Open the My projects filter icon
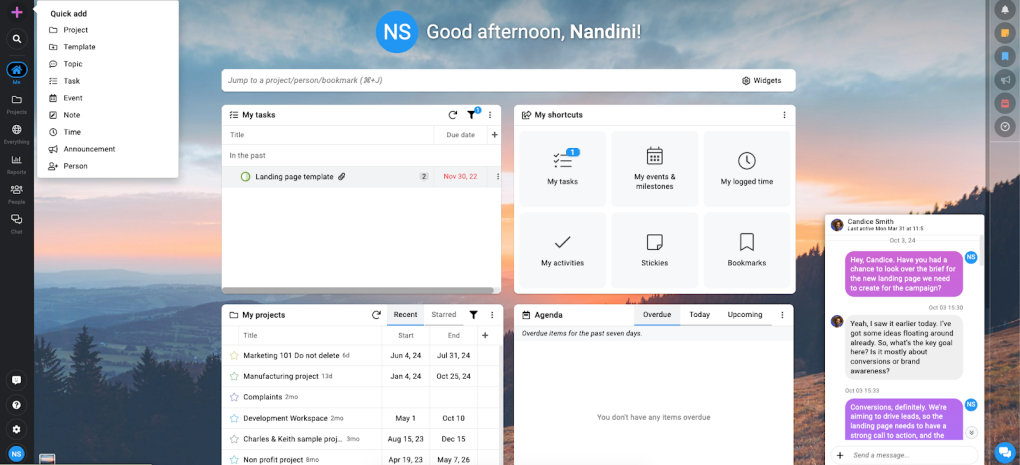This screenshot has height=465, width=1020. pyautogui.click(x=474, y=315)
